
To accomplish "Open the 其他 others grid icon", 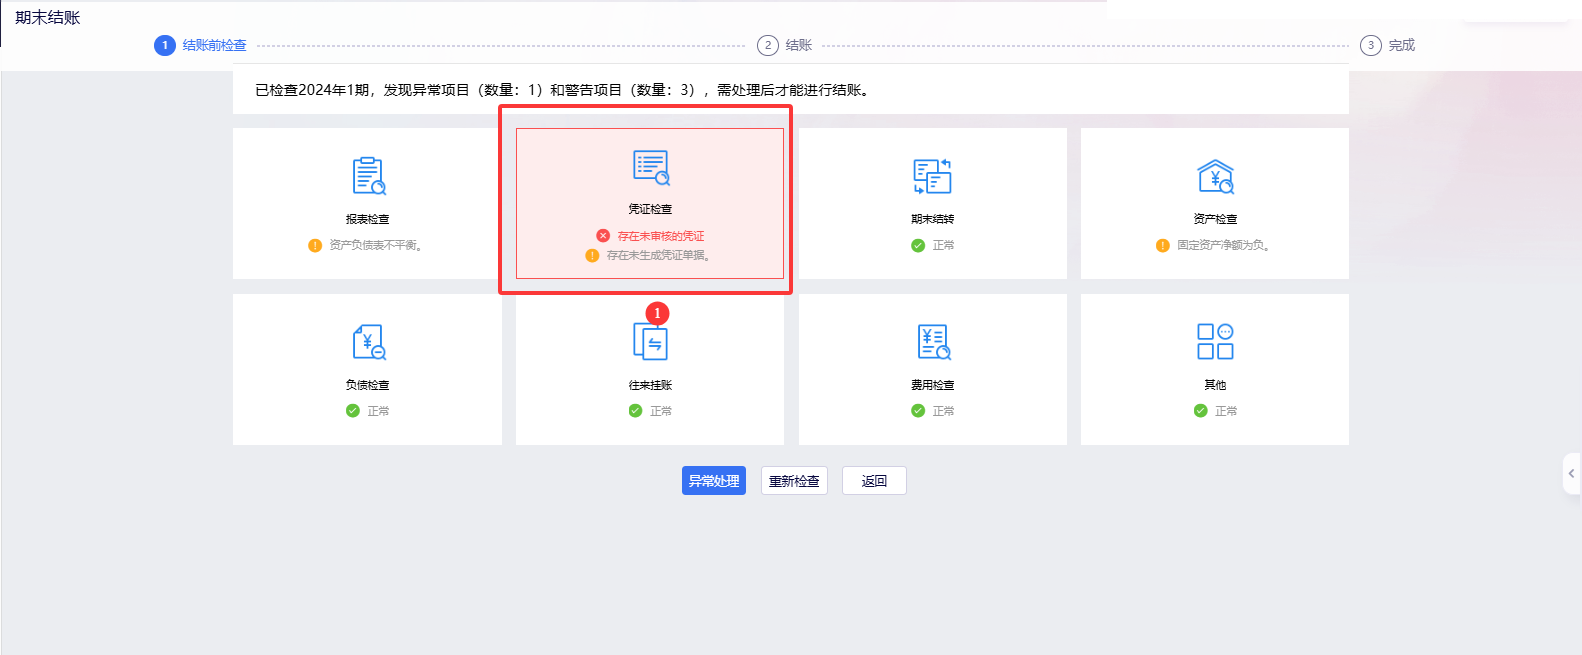I will pyautogui.click(x=1215, y=341).
